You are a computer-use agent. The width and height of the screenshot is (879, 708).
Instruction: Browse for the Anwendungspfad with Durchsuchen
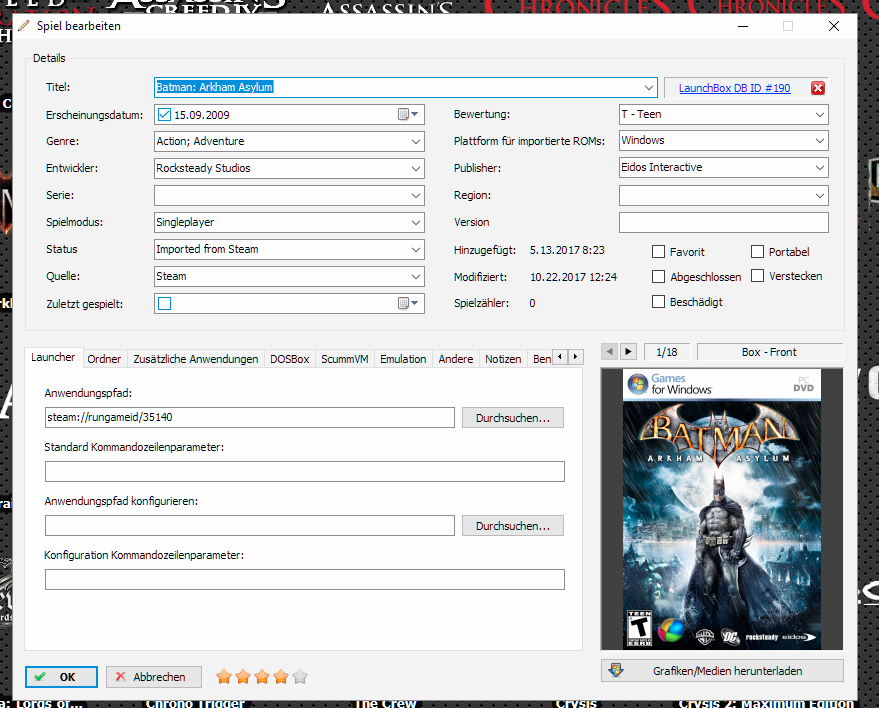click(512, 418)
